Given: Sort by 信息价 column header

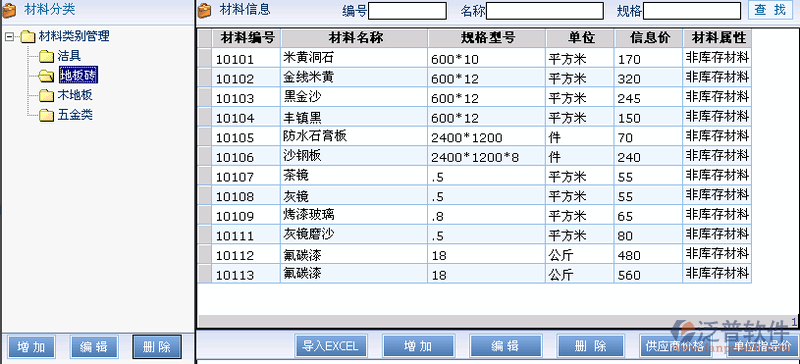Looking at the screenshot, I should (648, 38).
